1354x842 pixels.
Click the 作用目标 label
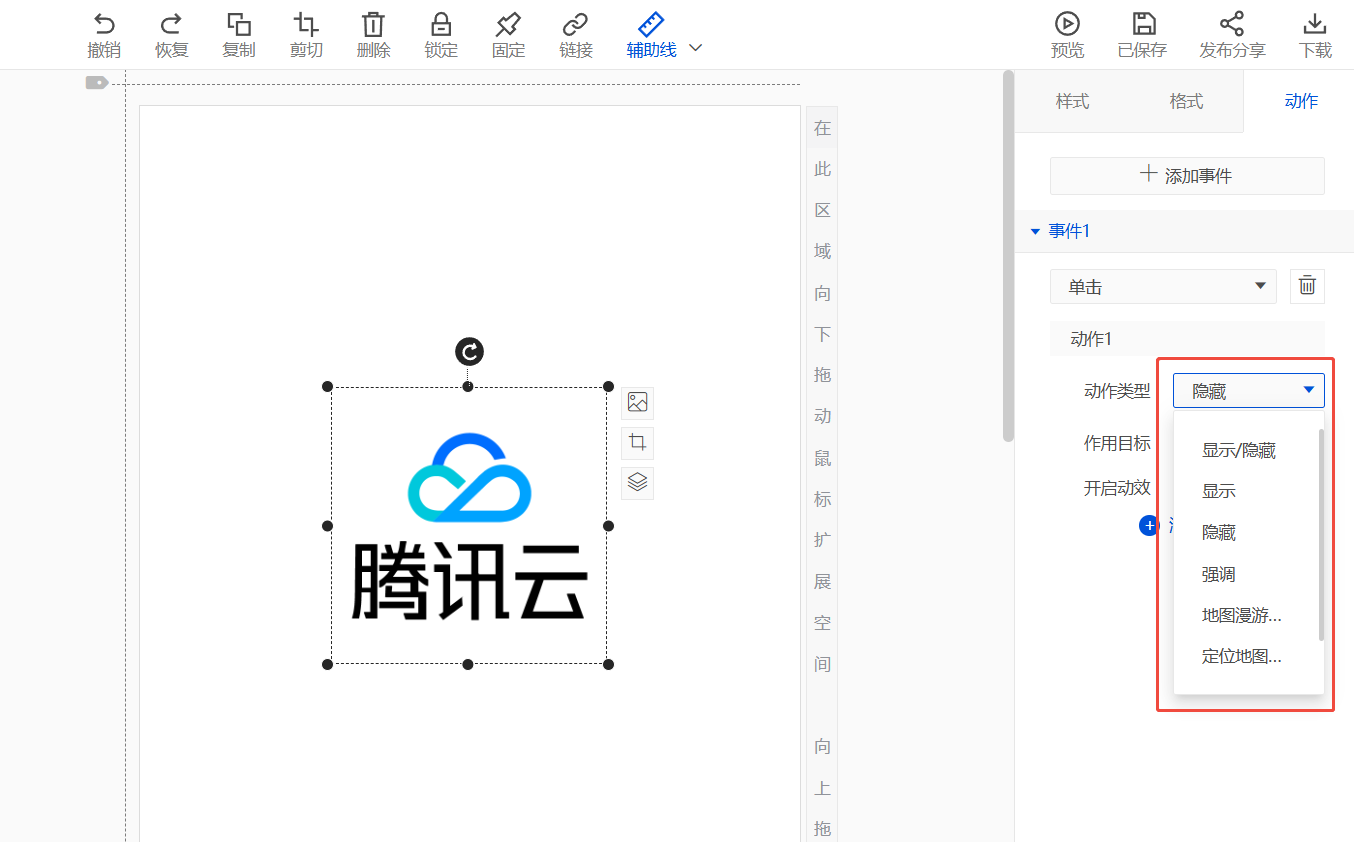(x=1117, y=443)
